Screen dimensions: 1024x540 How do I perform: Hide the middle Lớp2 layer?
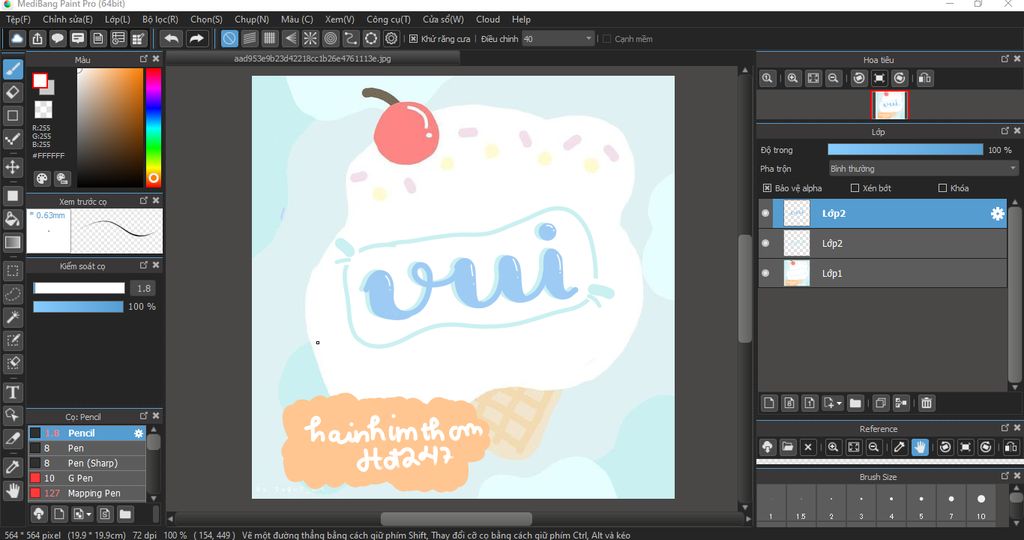point(765,244)
